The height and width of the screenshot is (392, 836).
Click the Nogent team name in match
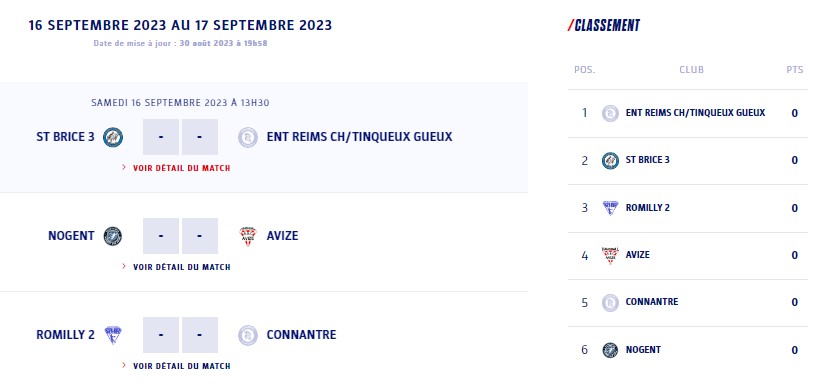[71, 236]
